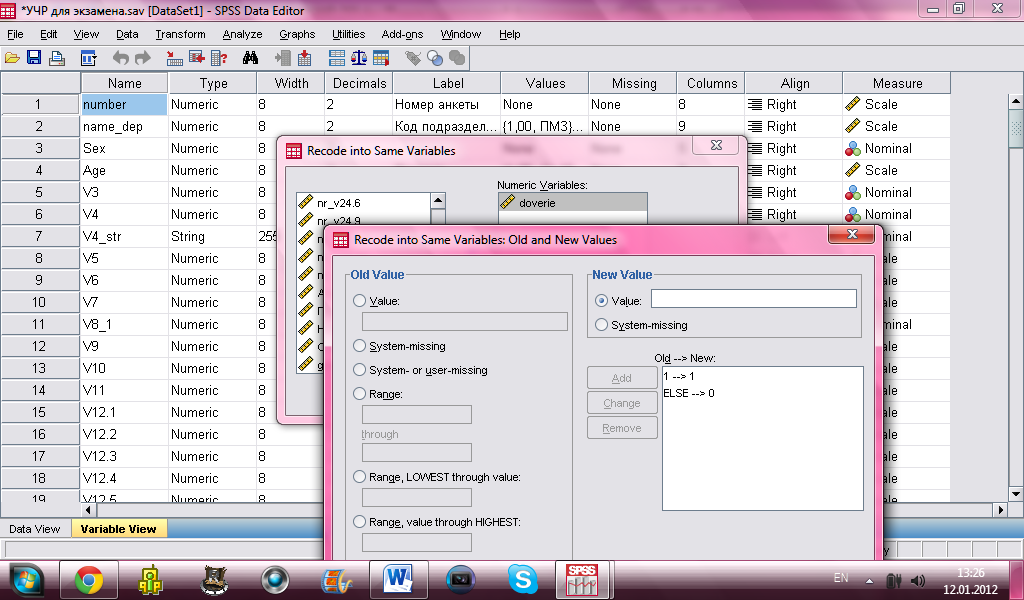The width and height of the screenshot is (1024, 600).
Task: Select New Value System-missing radio button
Action: click(x=601, y=324)
